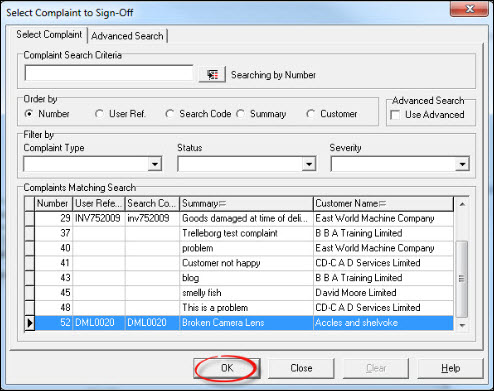Expand the Status filter dropdown
This screenshot has height=391, width=494.
point(309,164)
